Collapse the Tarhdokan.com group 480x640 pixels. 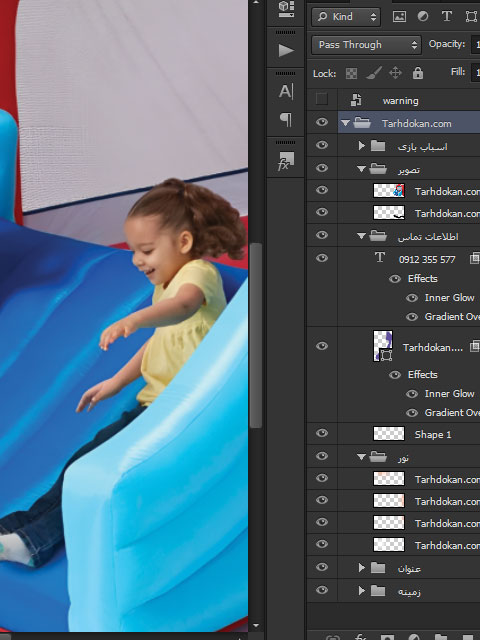tap(345, 122)
